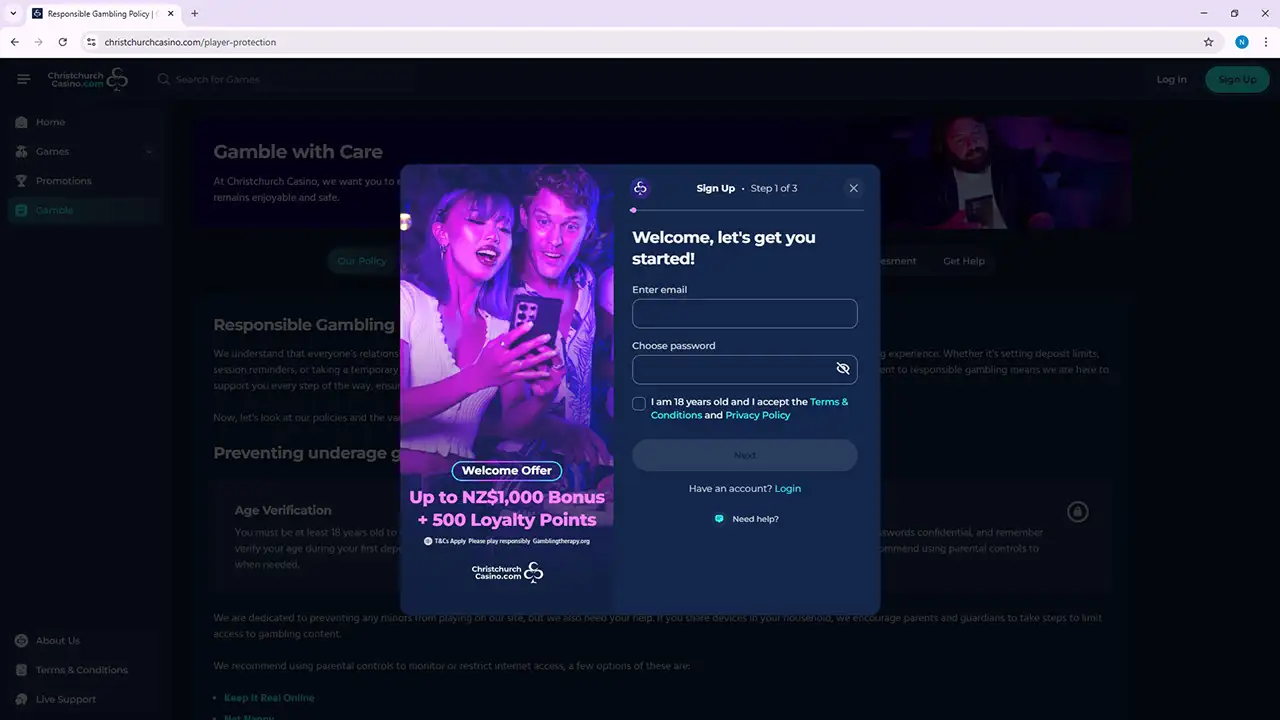Click the Christchurch Casino header logo
Viewport: 1280px width, 720px height.
coord(88,80)
